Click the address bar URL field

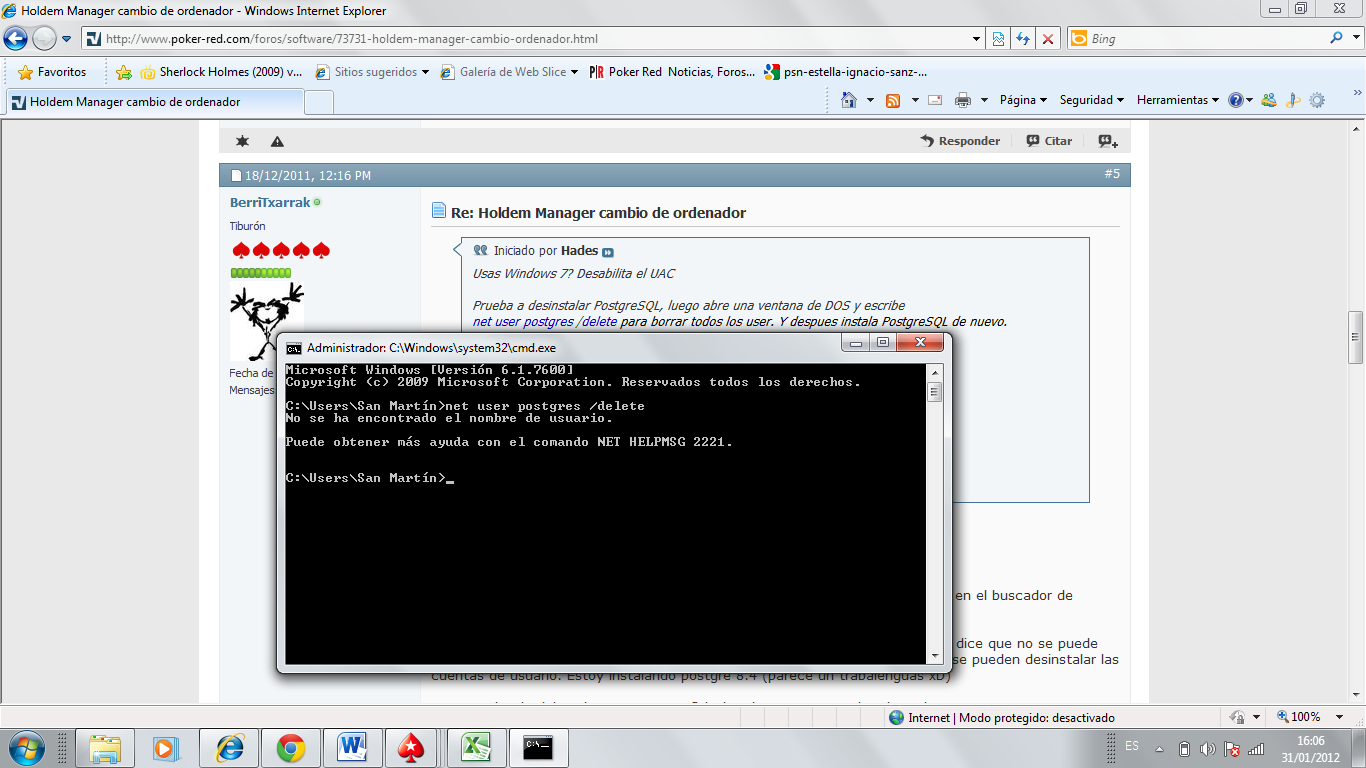[526, 39]
